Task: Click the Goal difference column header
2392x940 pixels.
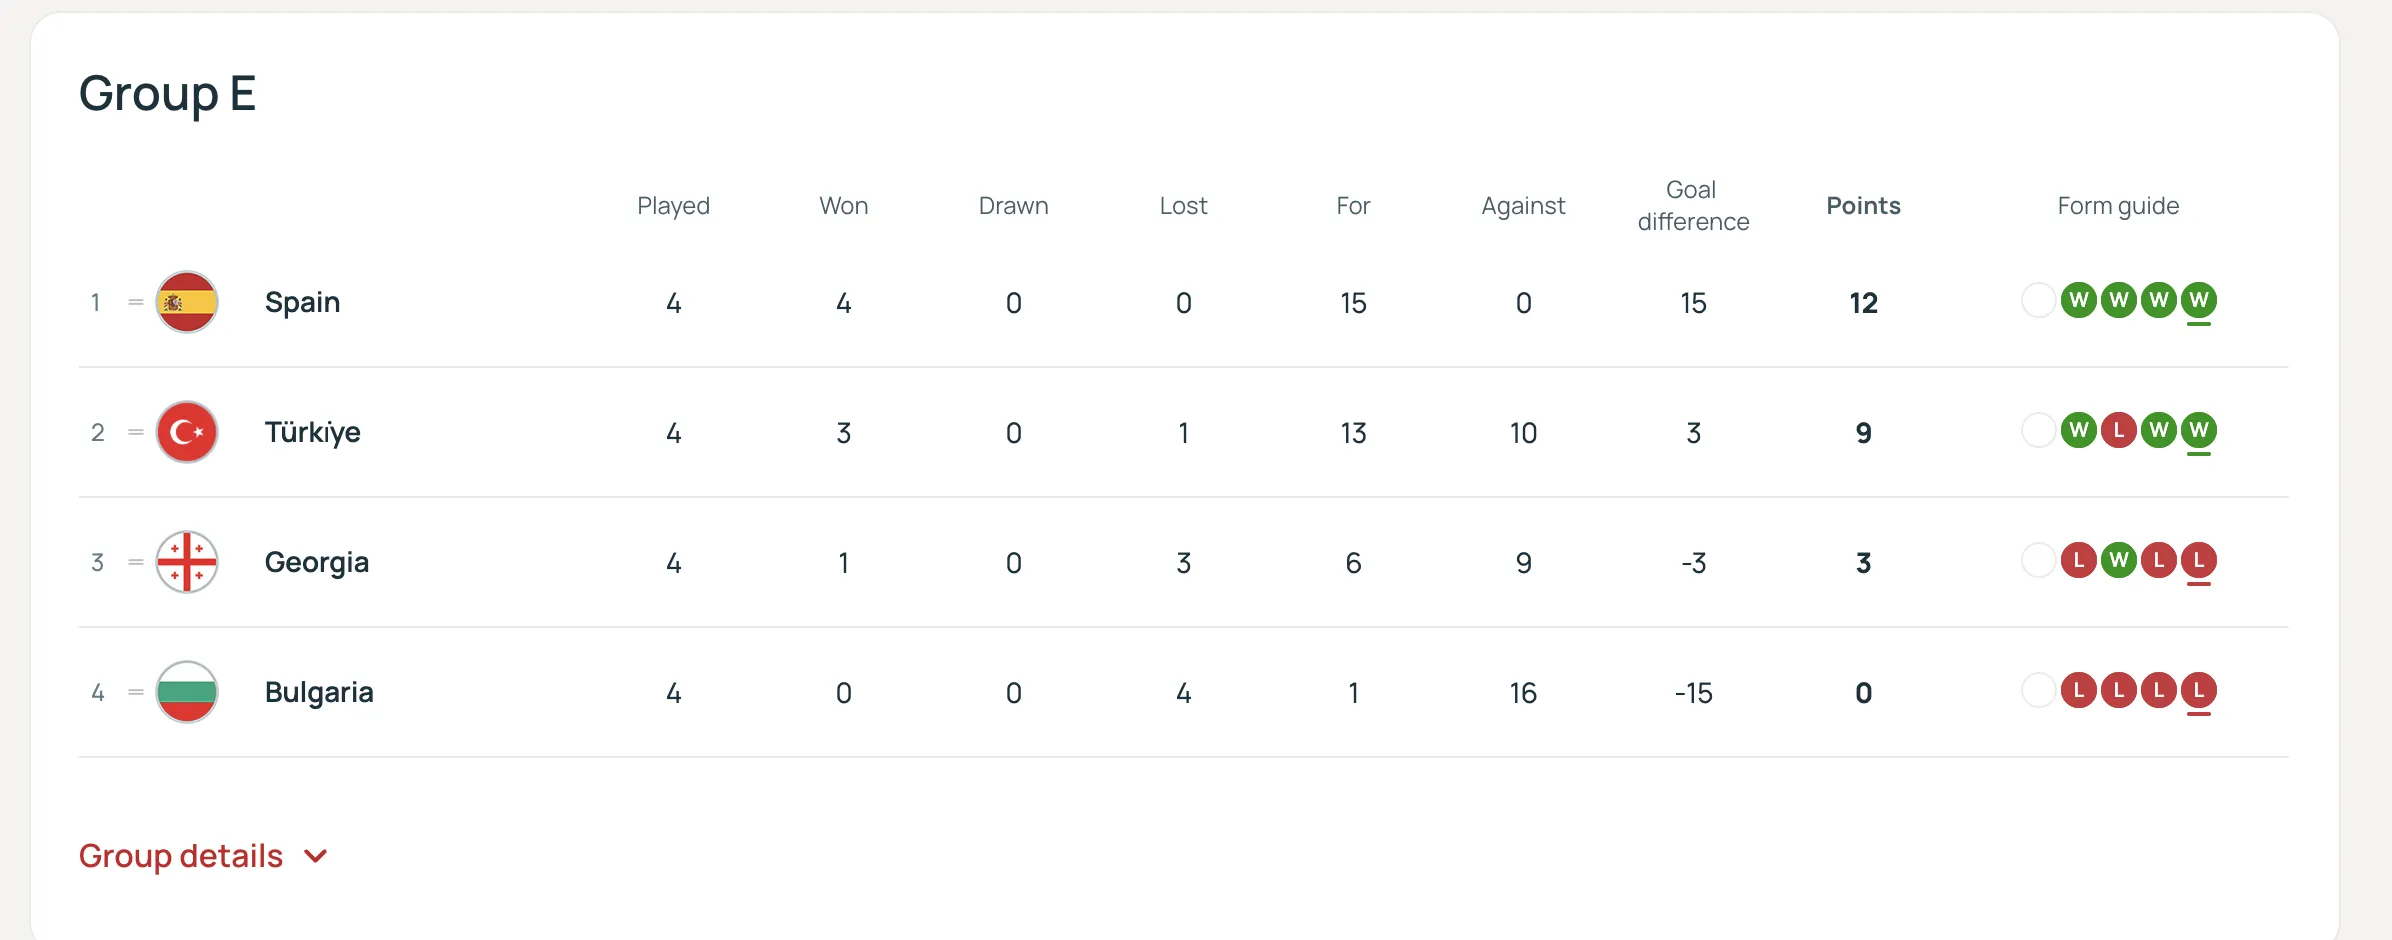Action: tap(1693, 206)
